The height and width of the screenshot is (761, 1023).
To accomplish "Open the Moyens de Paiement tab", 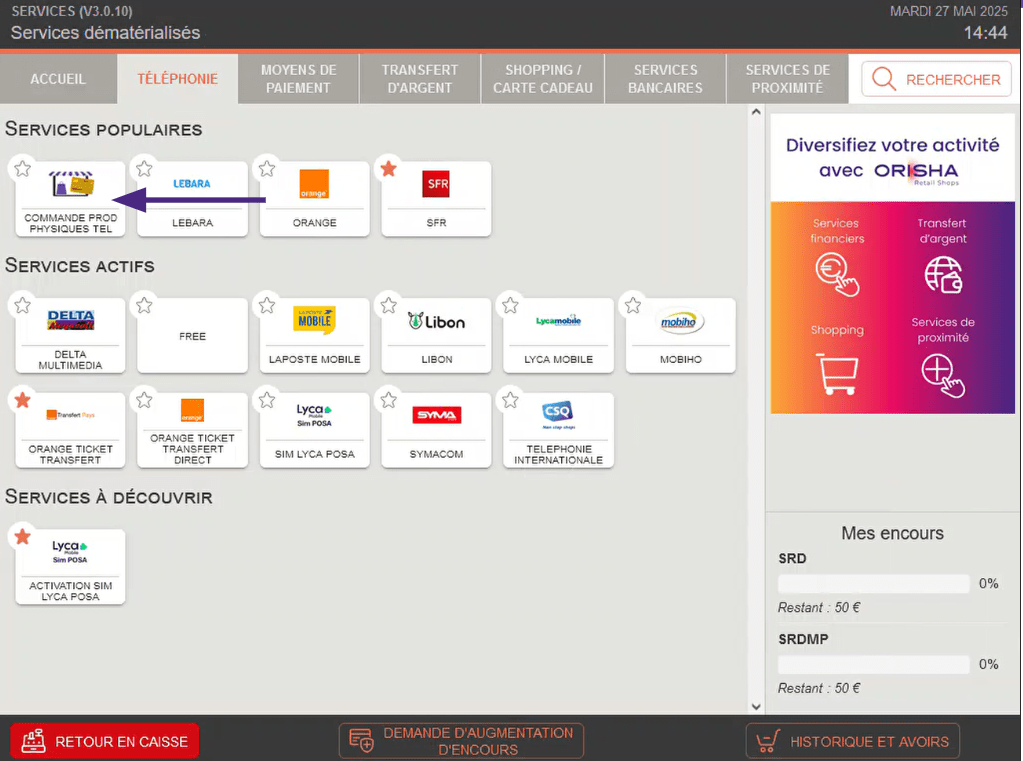I will coord(298,79).
